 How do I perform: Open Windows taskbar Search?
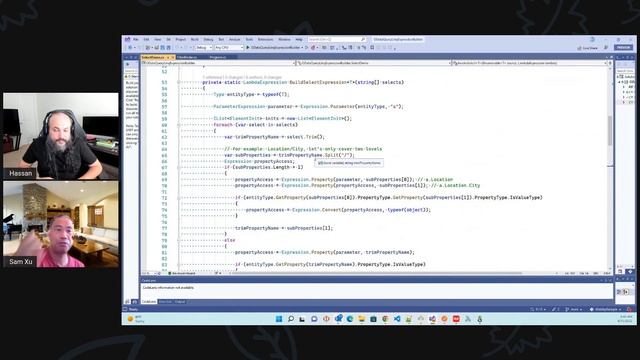(291, 319)
